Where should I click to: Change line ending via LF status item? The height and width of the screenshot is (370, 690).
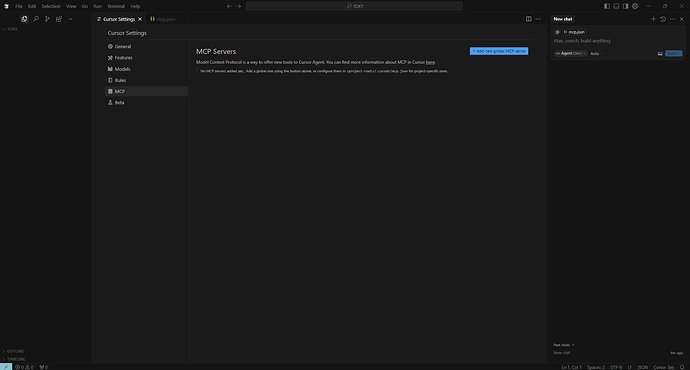point(629,367)
